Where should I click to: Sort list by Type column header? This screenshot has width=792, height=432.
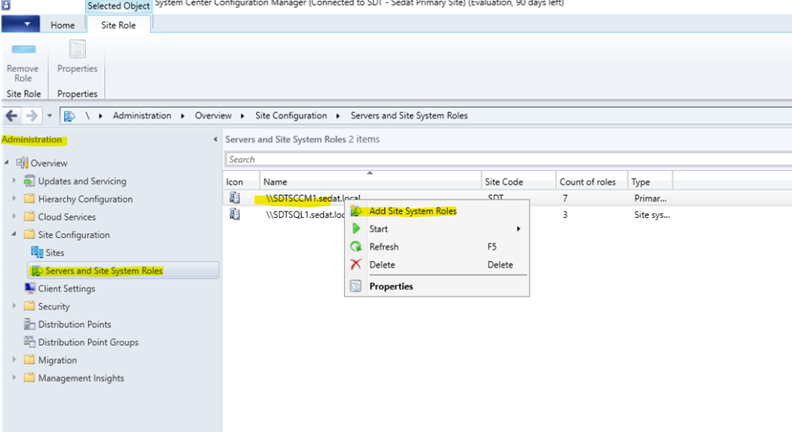click(650, 181)
